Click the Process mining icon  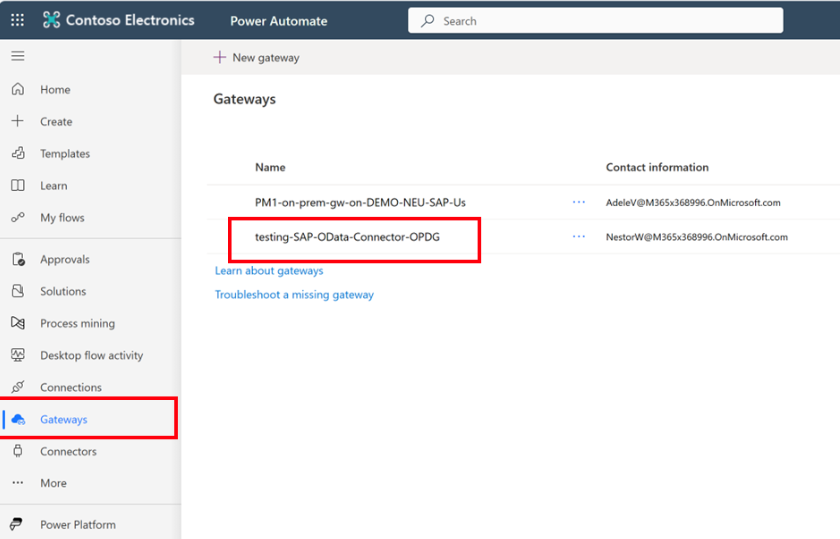coord(17,324)
